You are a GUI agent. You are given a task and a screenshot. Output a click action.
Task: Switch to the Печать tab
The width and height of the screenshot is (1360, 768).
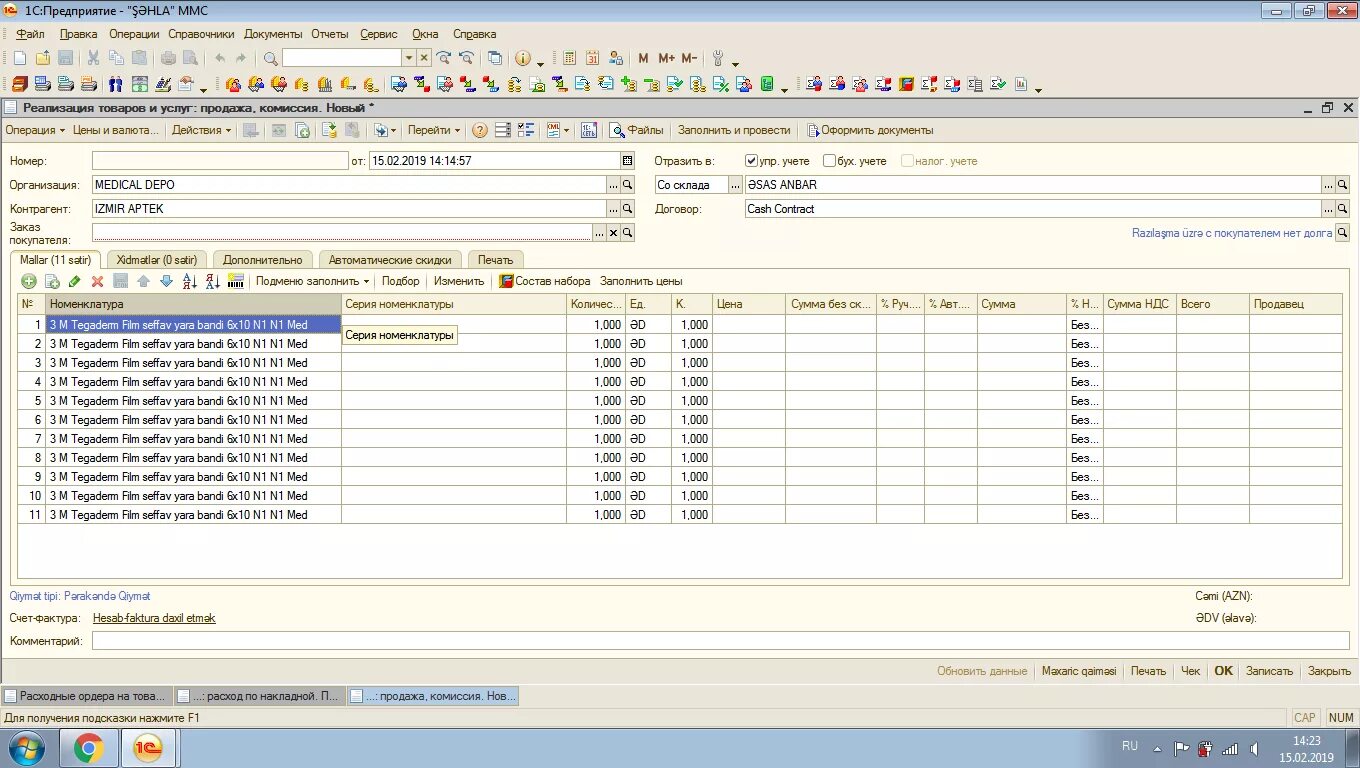tap(496, 260)
